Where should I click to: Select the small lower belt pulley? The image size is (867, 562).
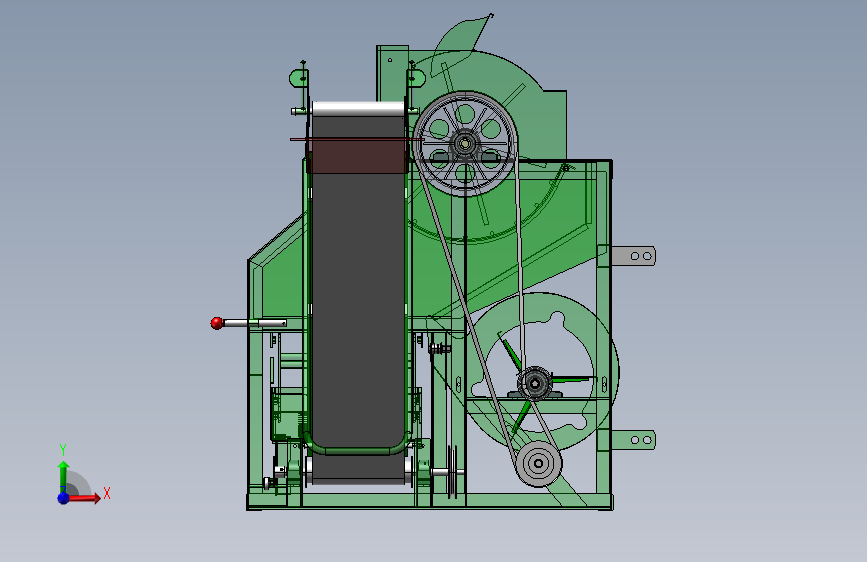pos(539,464)
